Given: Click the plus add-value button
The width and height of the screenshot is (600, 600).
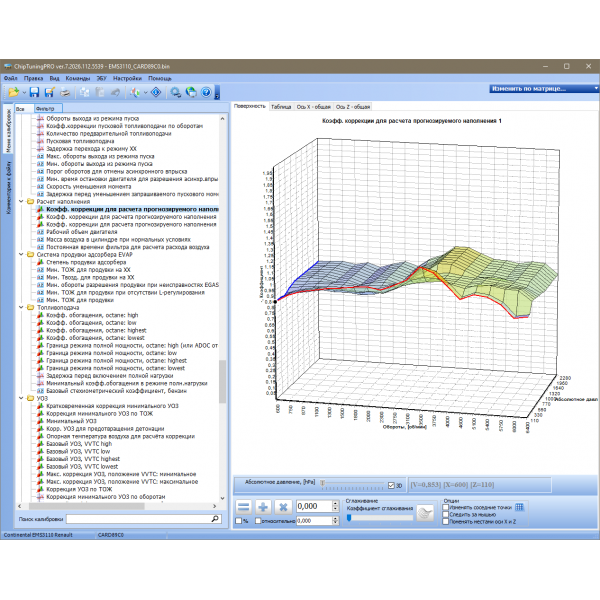Looking at the screenshot, I should 262,508.
